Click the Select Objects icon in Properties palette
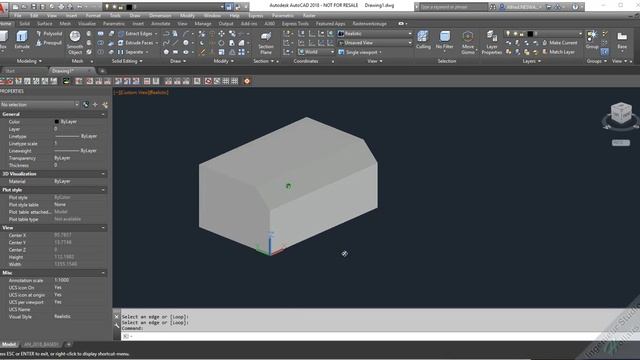Viewport: 640px width, 360px height. point(95,105)
